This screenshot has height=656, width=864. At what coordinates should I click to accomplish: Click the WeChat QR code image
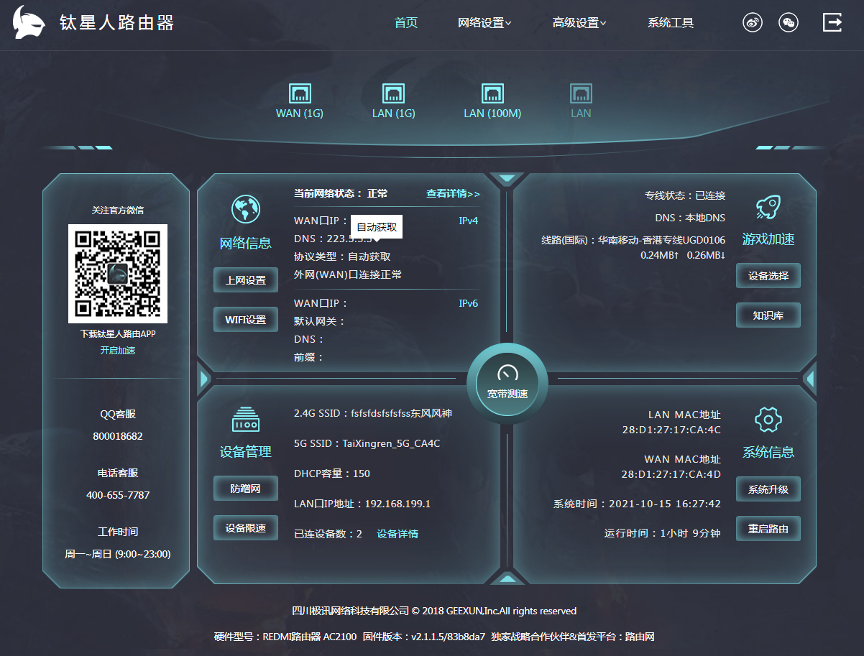coord(117,273)
